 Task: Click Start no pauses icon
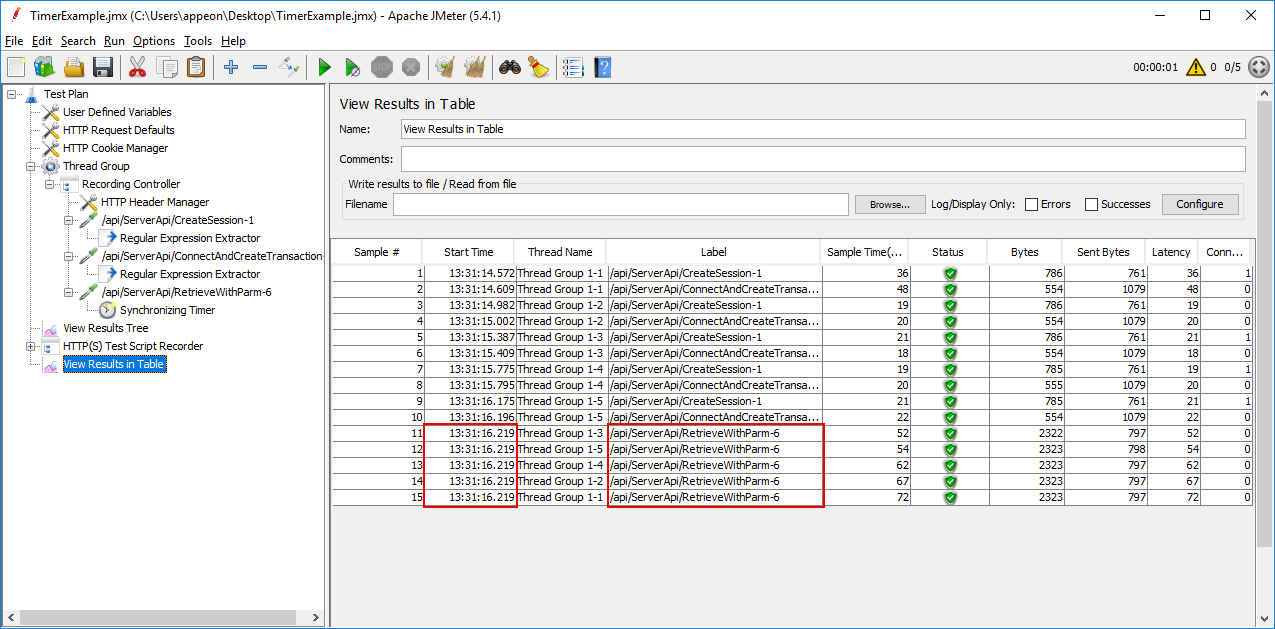[353, 67]
